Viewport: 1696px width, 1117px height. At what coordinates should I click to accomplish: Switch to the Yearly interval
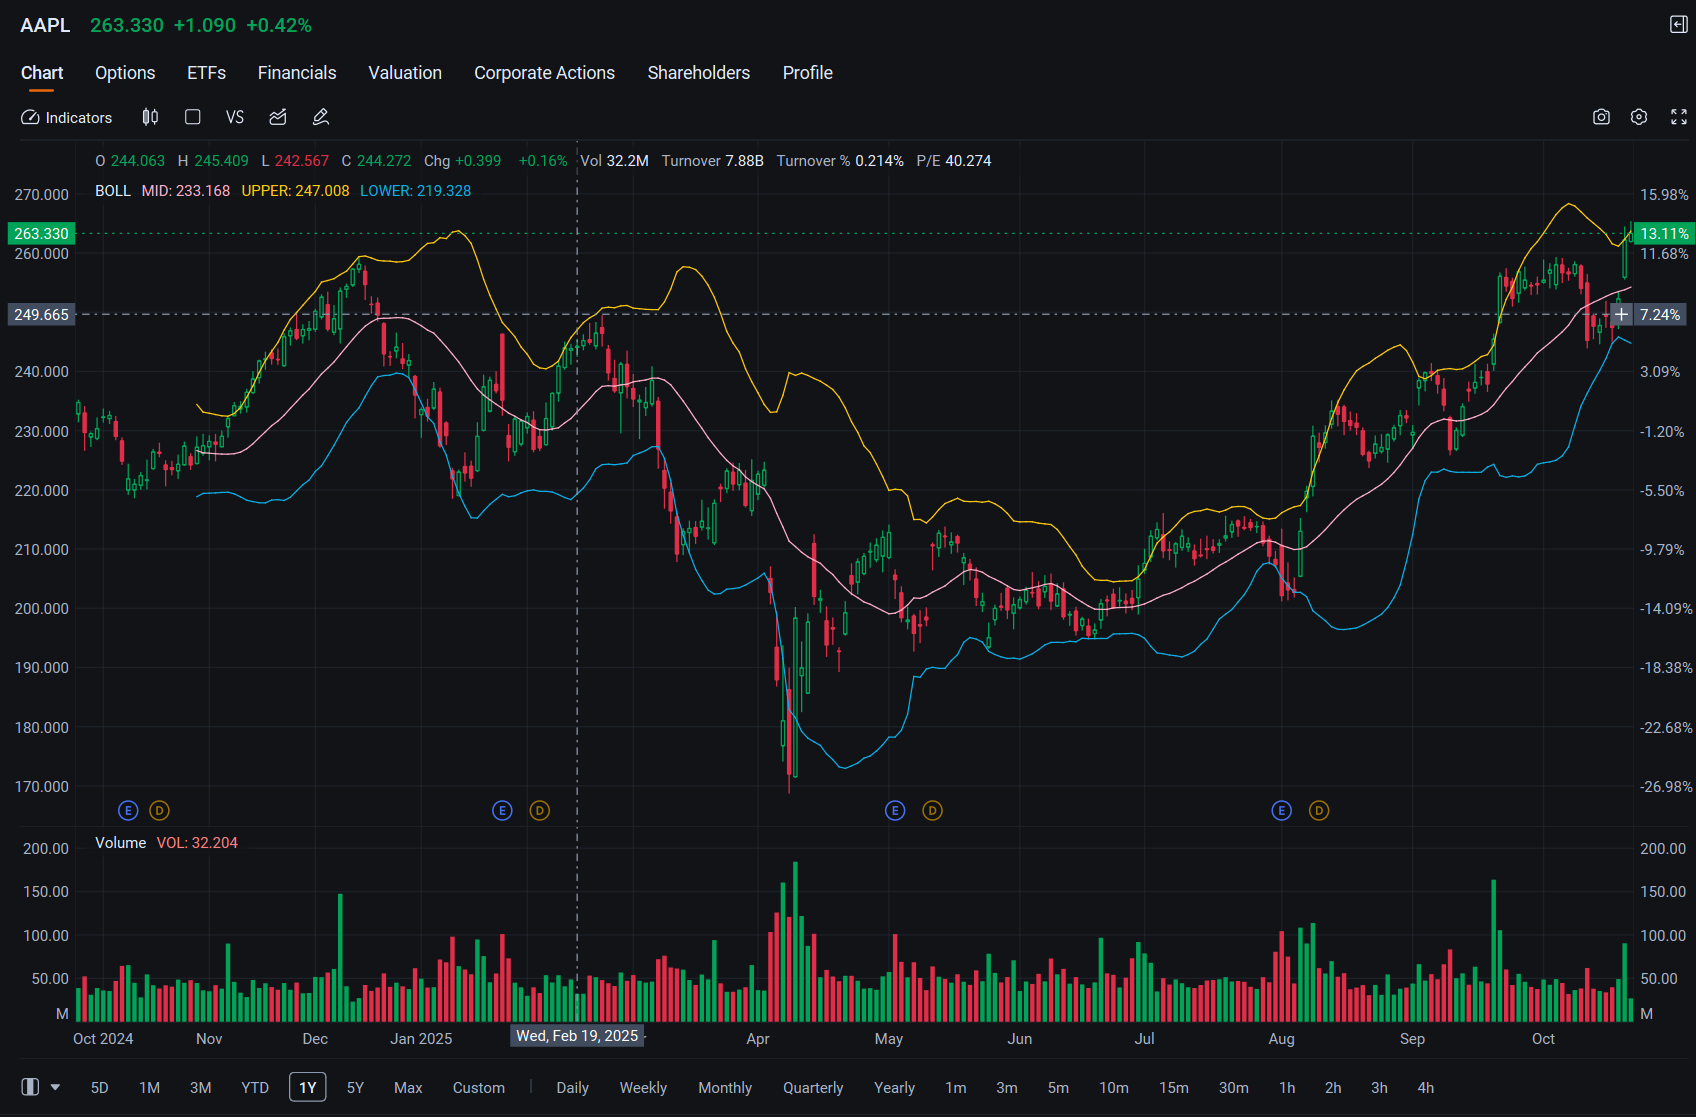point(895,1088)
